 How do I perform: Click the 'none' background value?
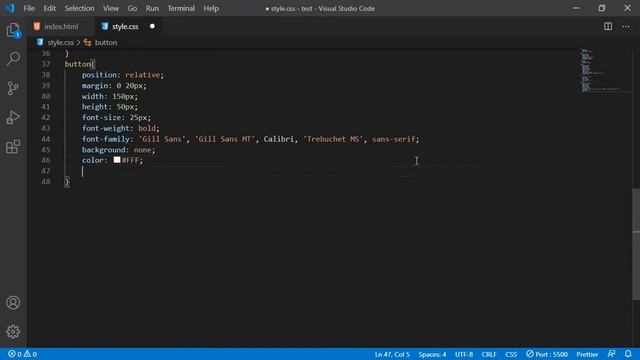142,150
